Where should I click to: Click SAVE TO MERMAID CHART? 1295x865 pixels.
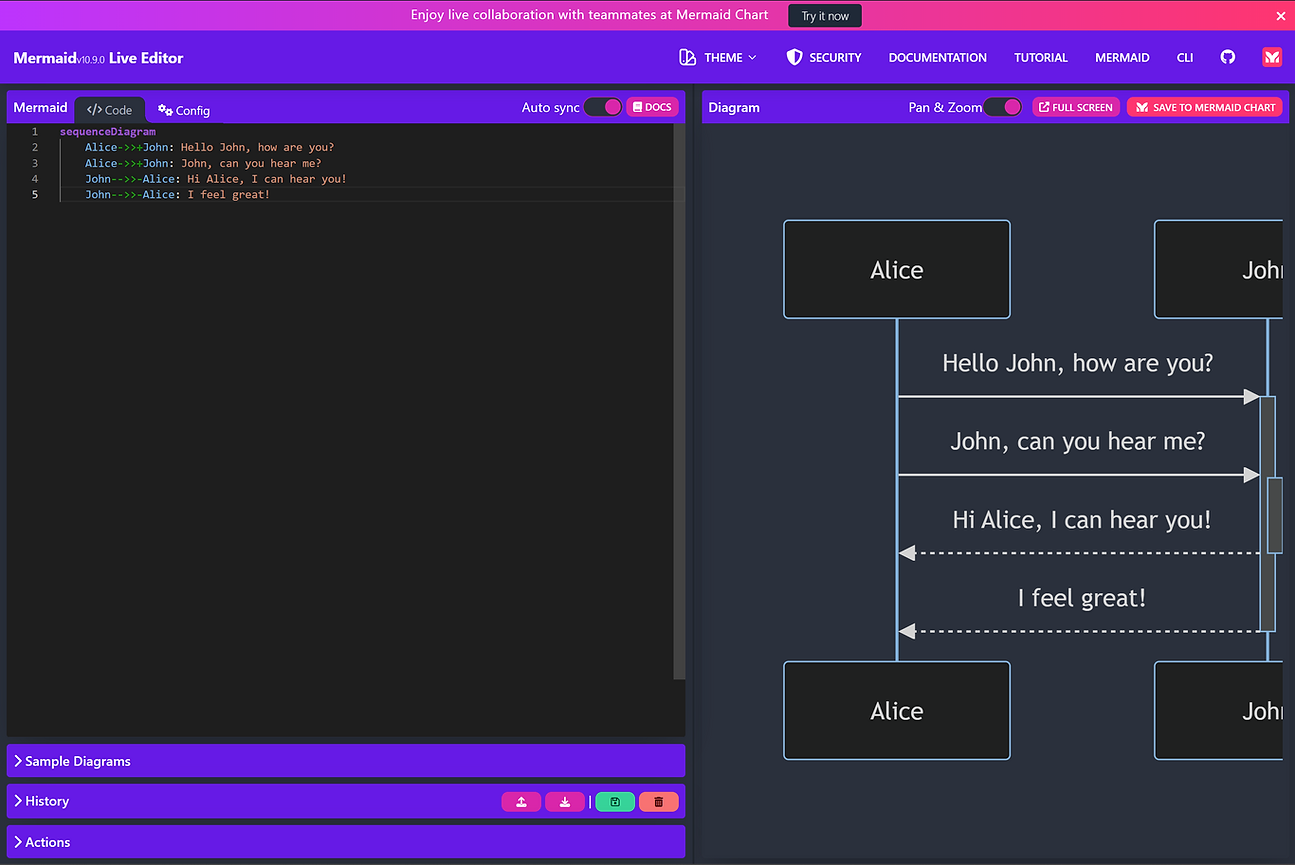[1205, 107]
